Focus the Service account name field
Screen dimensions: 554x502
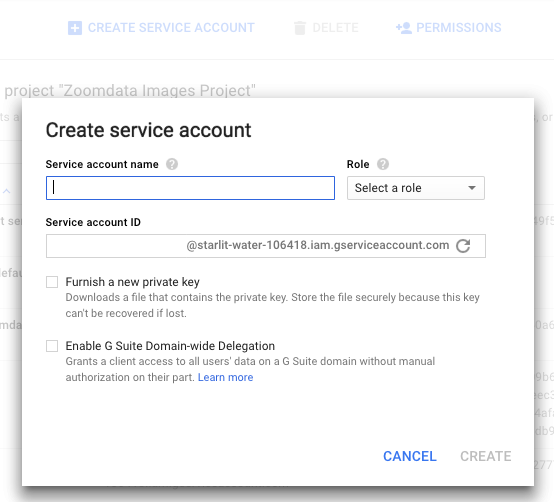coord(190,188)
